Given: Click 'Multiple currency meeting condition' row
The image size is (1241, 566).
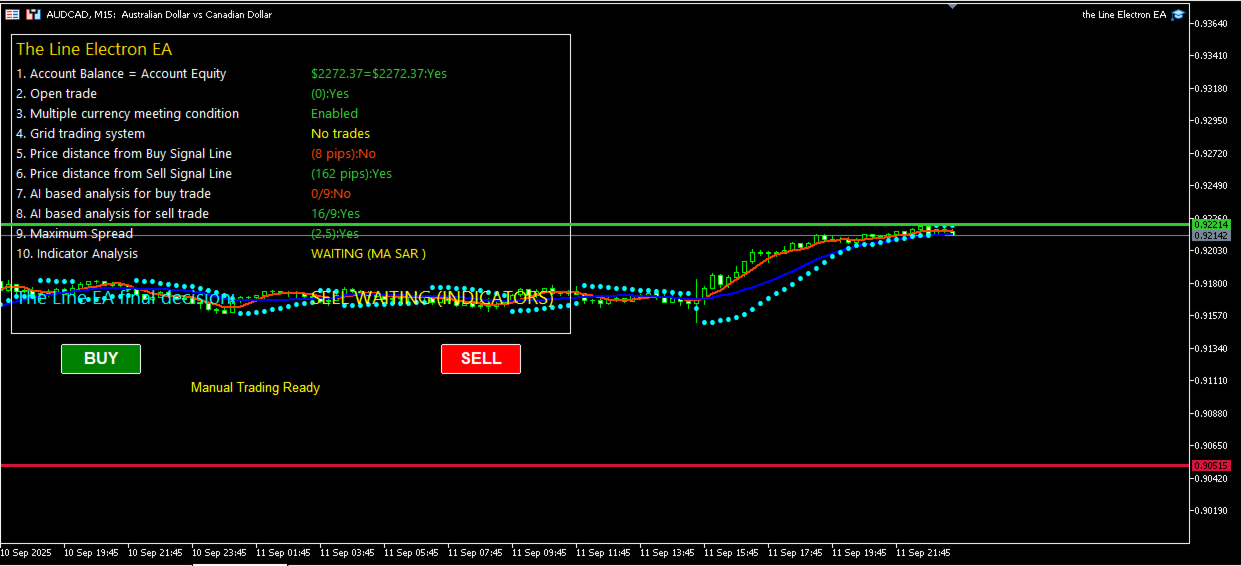Looking at the screenshot, I should click(127, 114).
